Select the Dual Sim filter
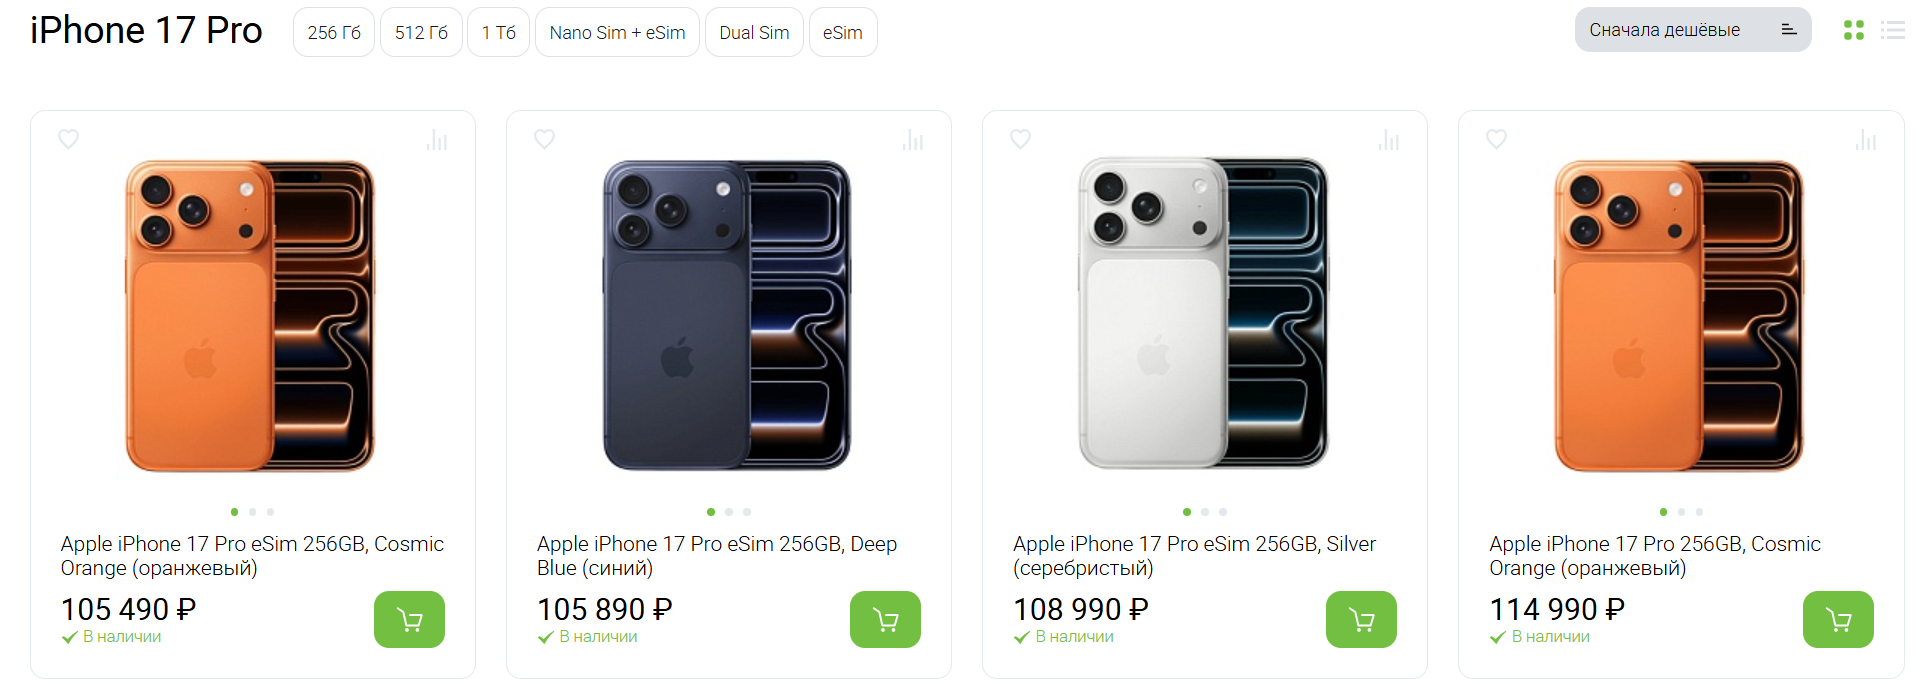The height and width of the screenshot is (682, 1930). 754,33
